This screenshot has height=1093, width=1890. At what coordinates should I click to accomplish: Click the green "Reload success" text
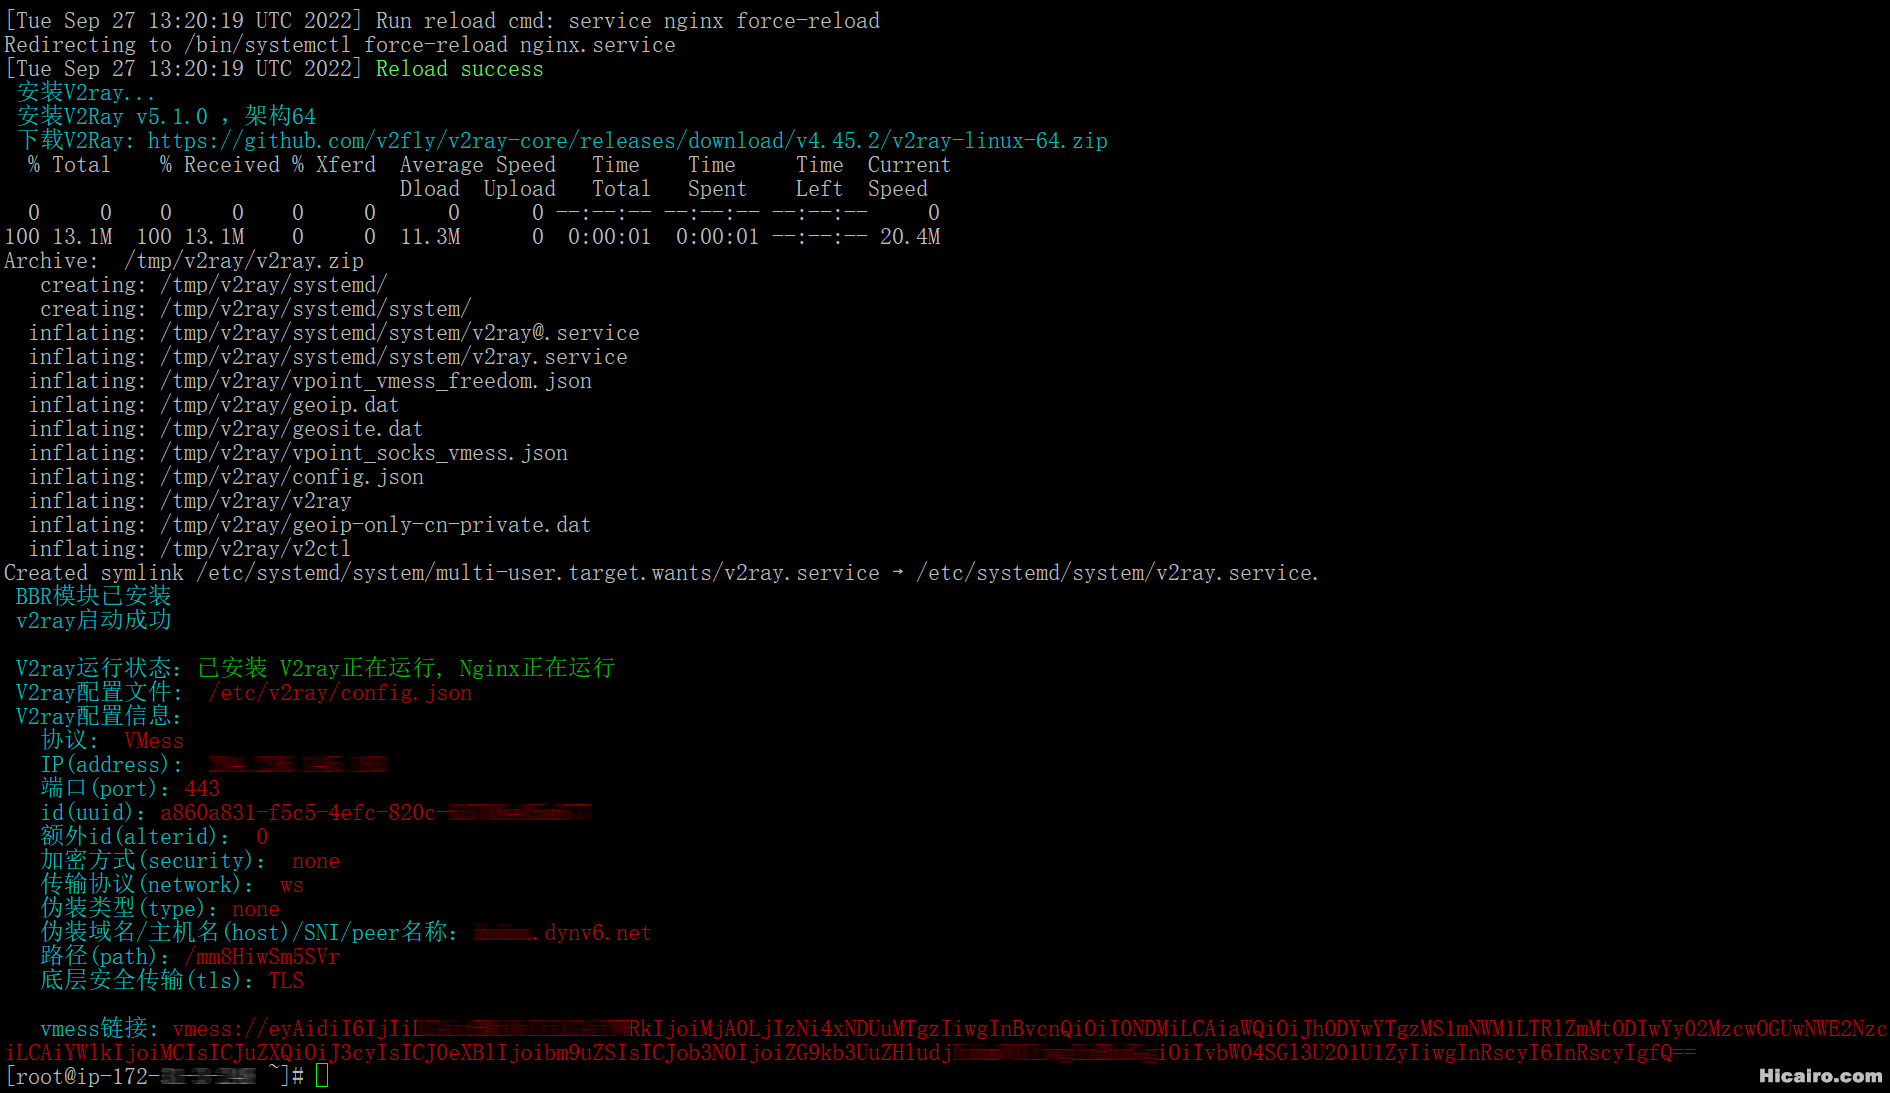[459, 69]
